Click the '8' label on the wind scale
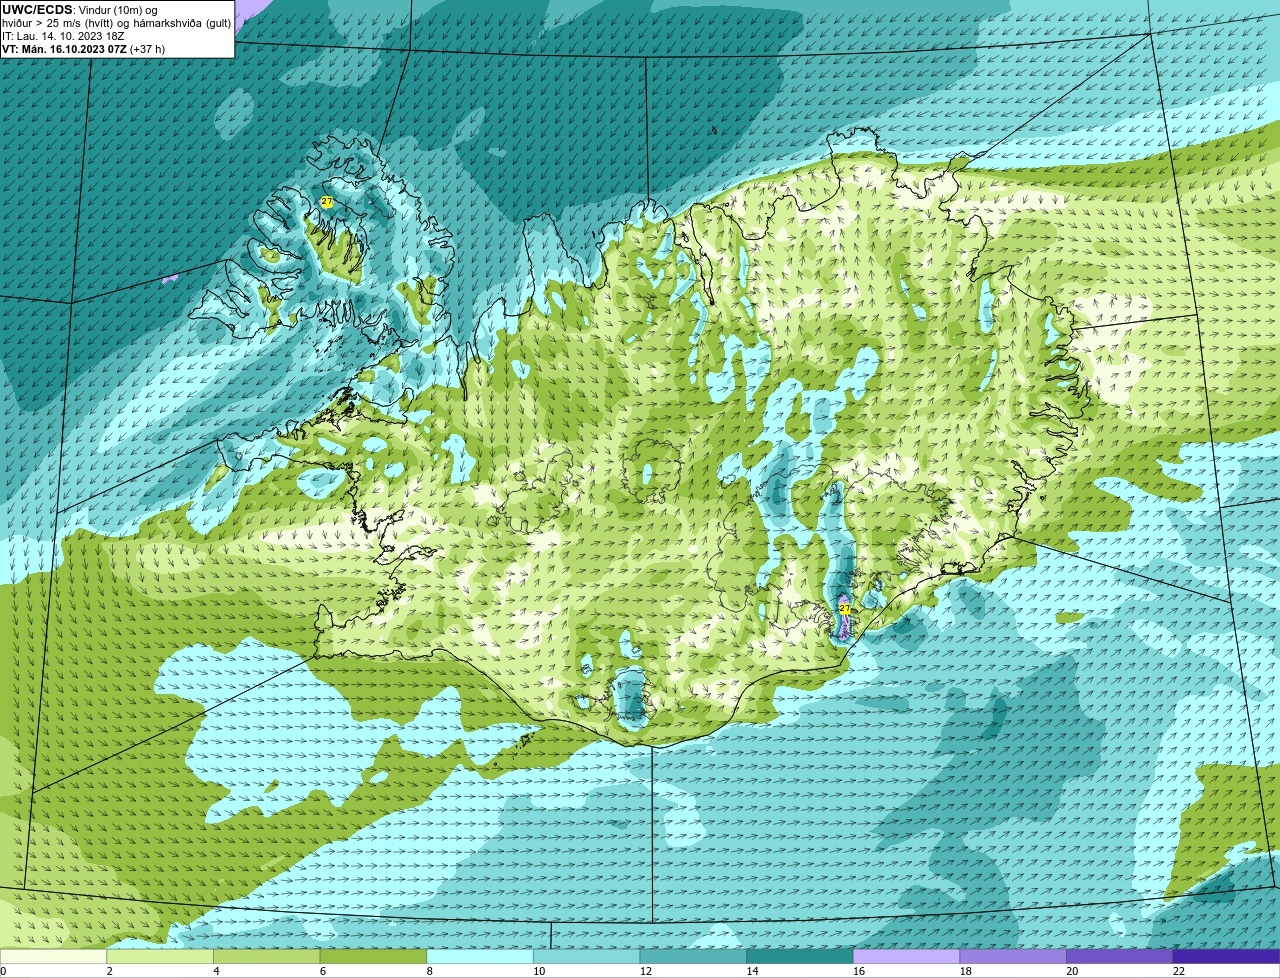The height and width of the screenshot is (978, 1280). [x=429, y=971]
